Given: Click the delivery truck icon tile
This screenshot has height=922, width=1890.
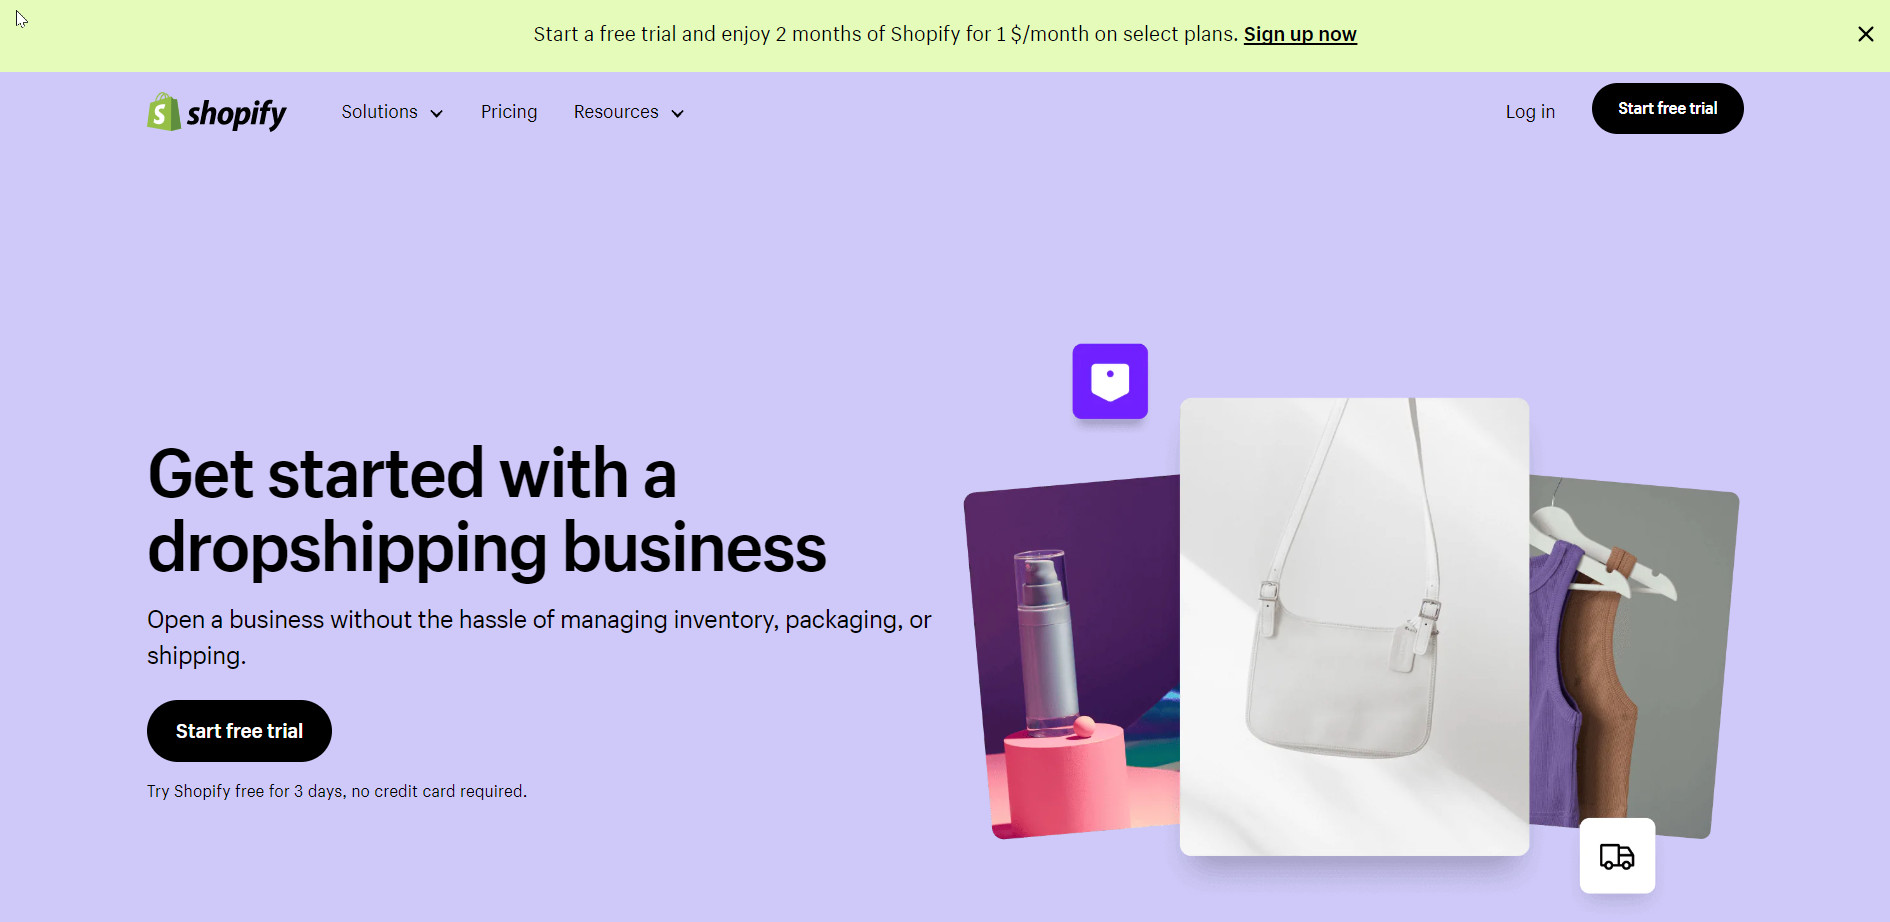Looking at the screenshot, I should pos(1617,856).
